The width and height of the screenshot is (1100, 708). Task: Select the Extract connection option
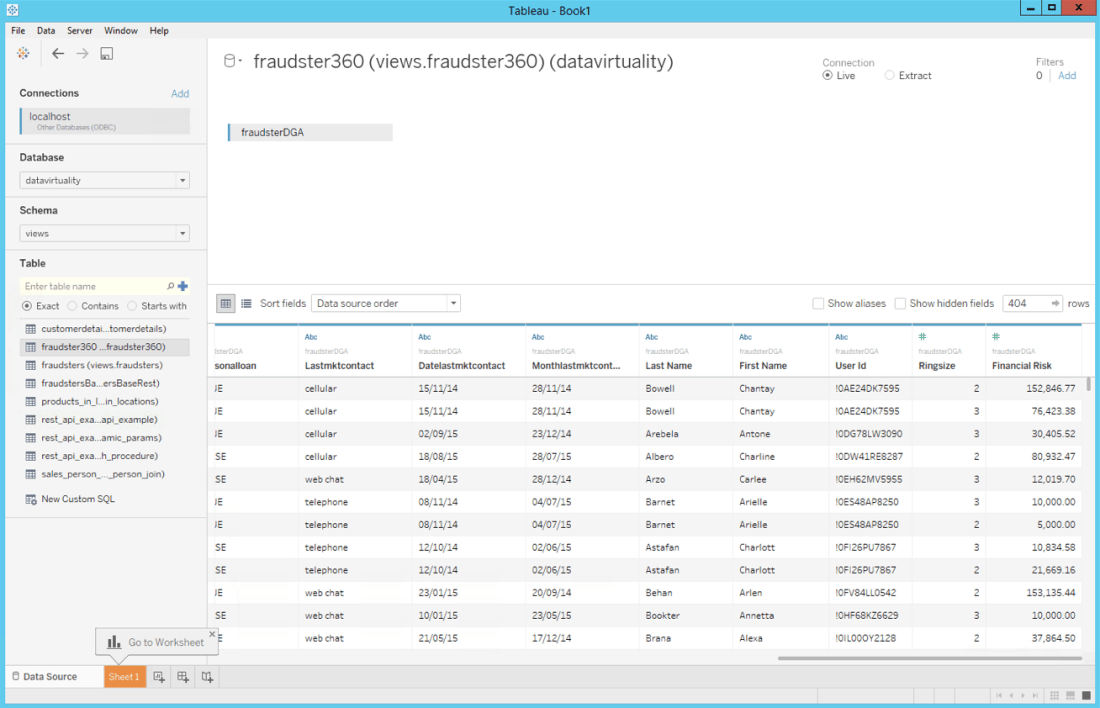coord(890,76)
